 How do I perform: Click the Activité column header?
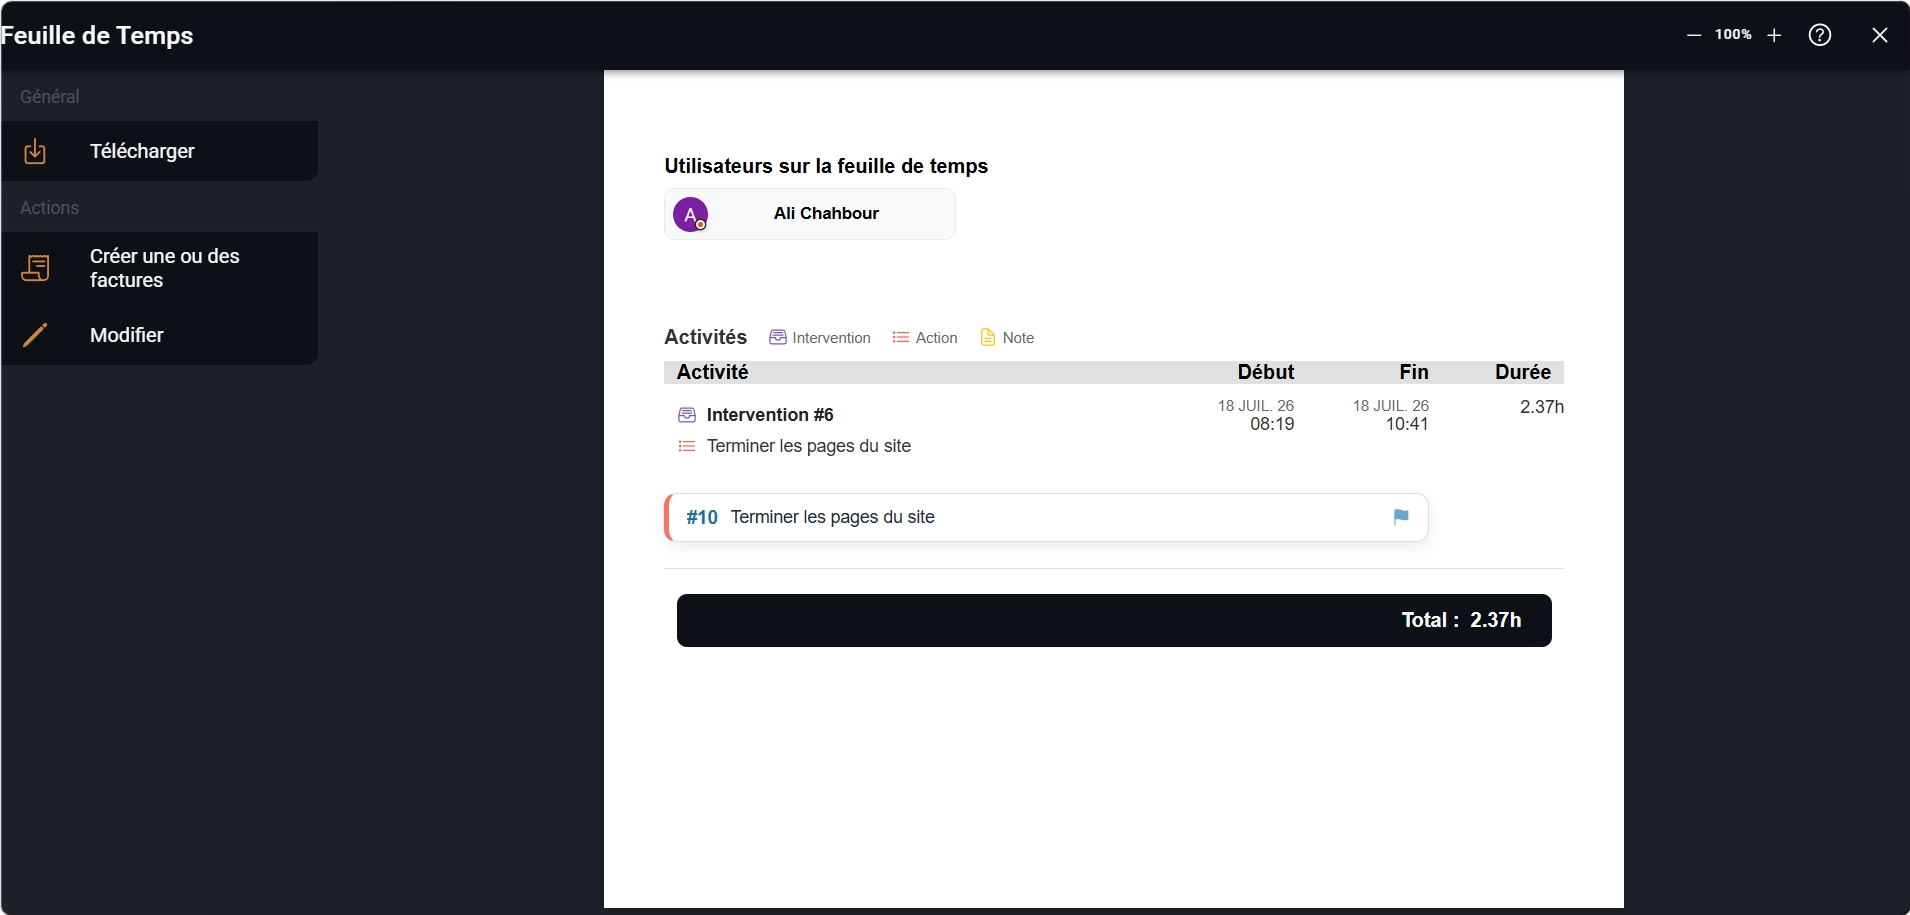click(712, 372)
